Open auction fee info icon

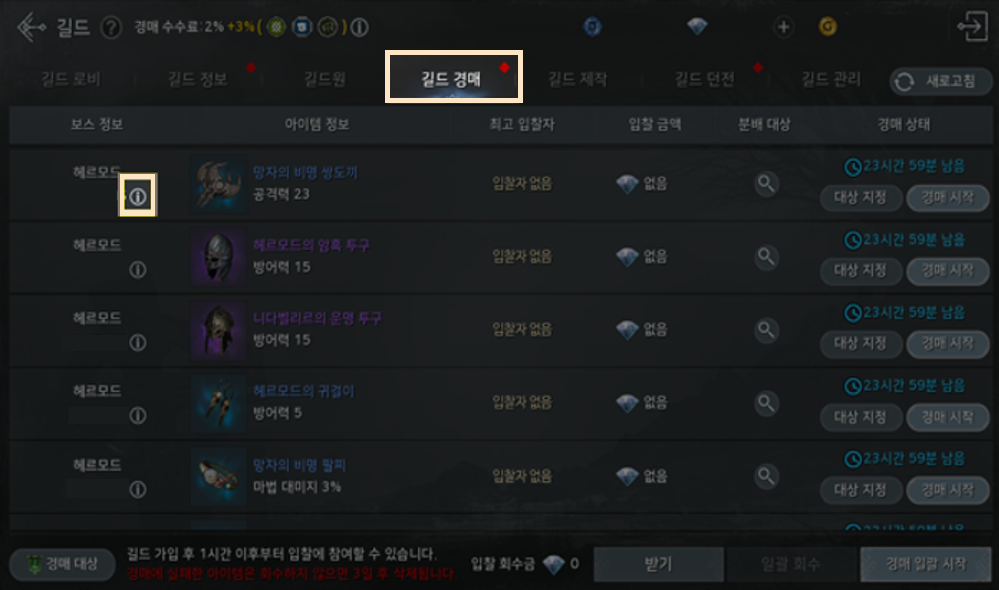pyautogui.click(x=359, y=27)
